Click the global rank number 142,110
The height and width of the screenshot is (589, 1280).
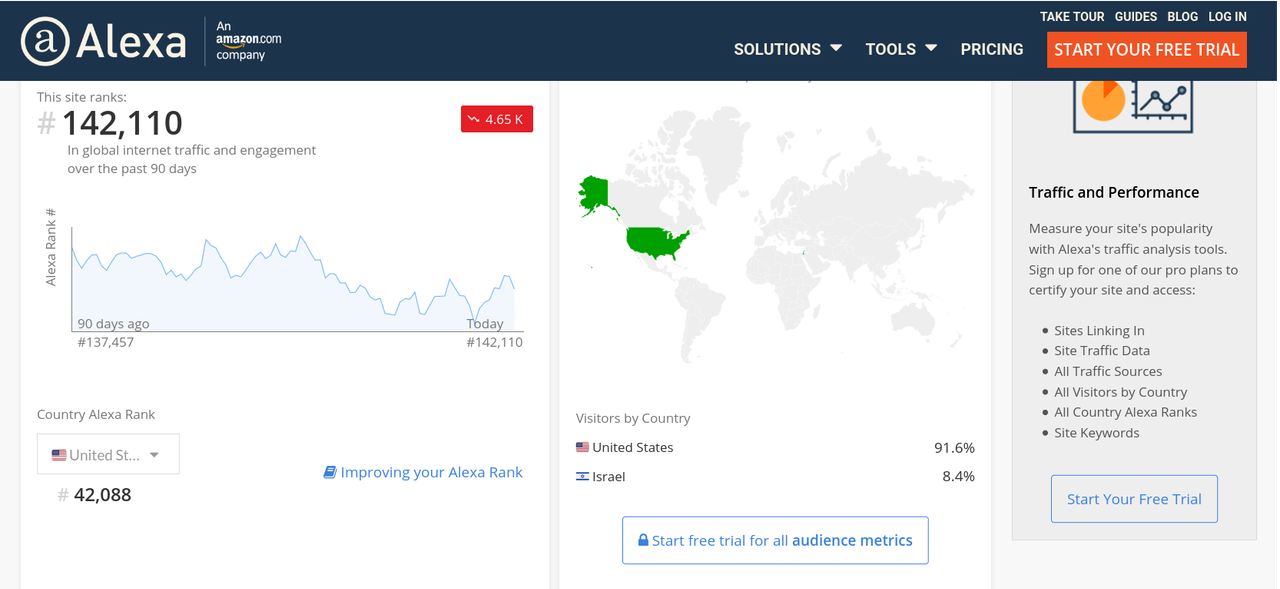coord(122,123)
